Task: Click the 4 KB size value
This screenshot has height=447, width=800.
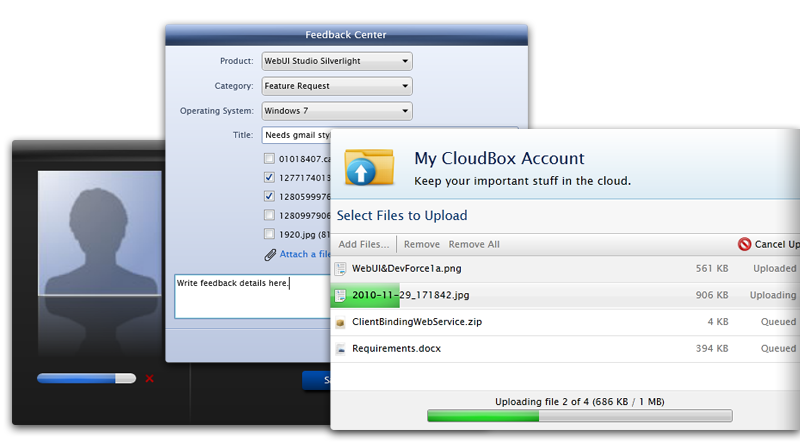Action: click(718, 322)
